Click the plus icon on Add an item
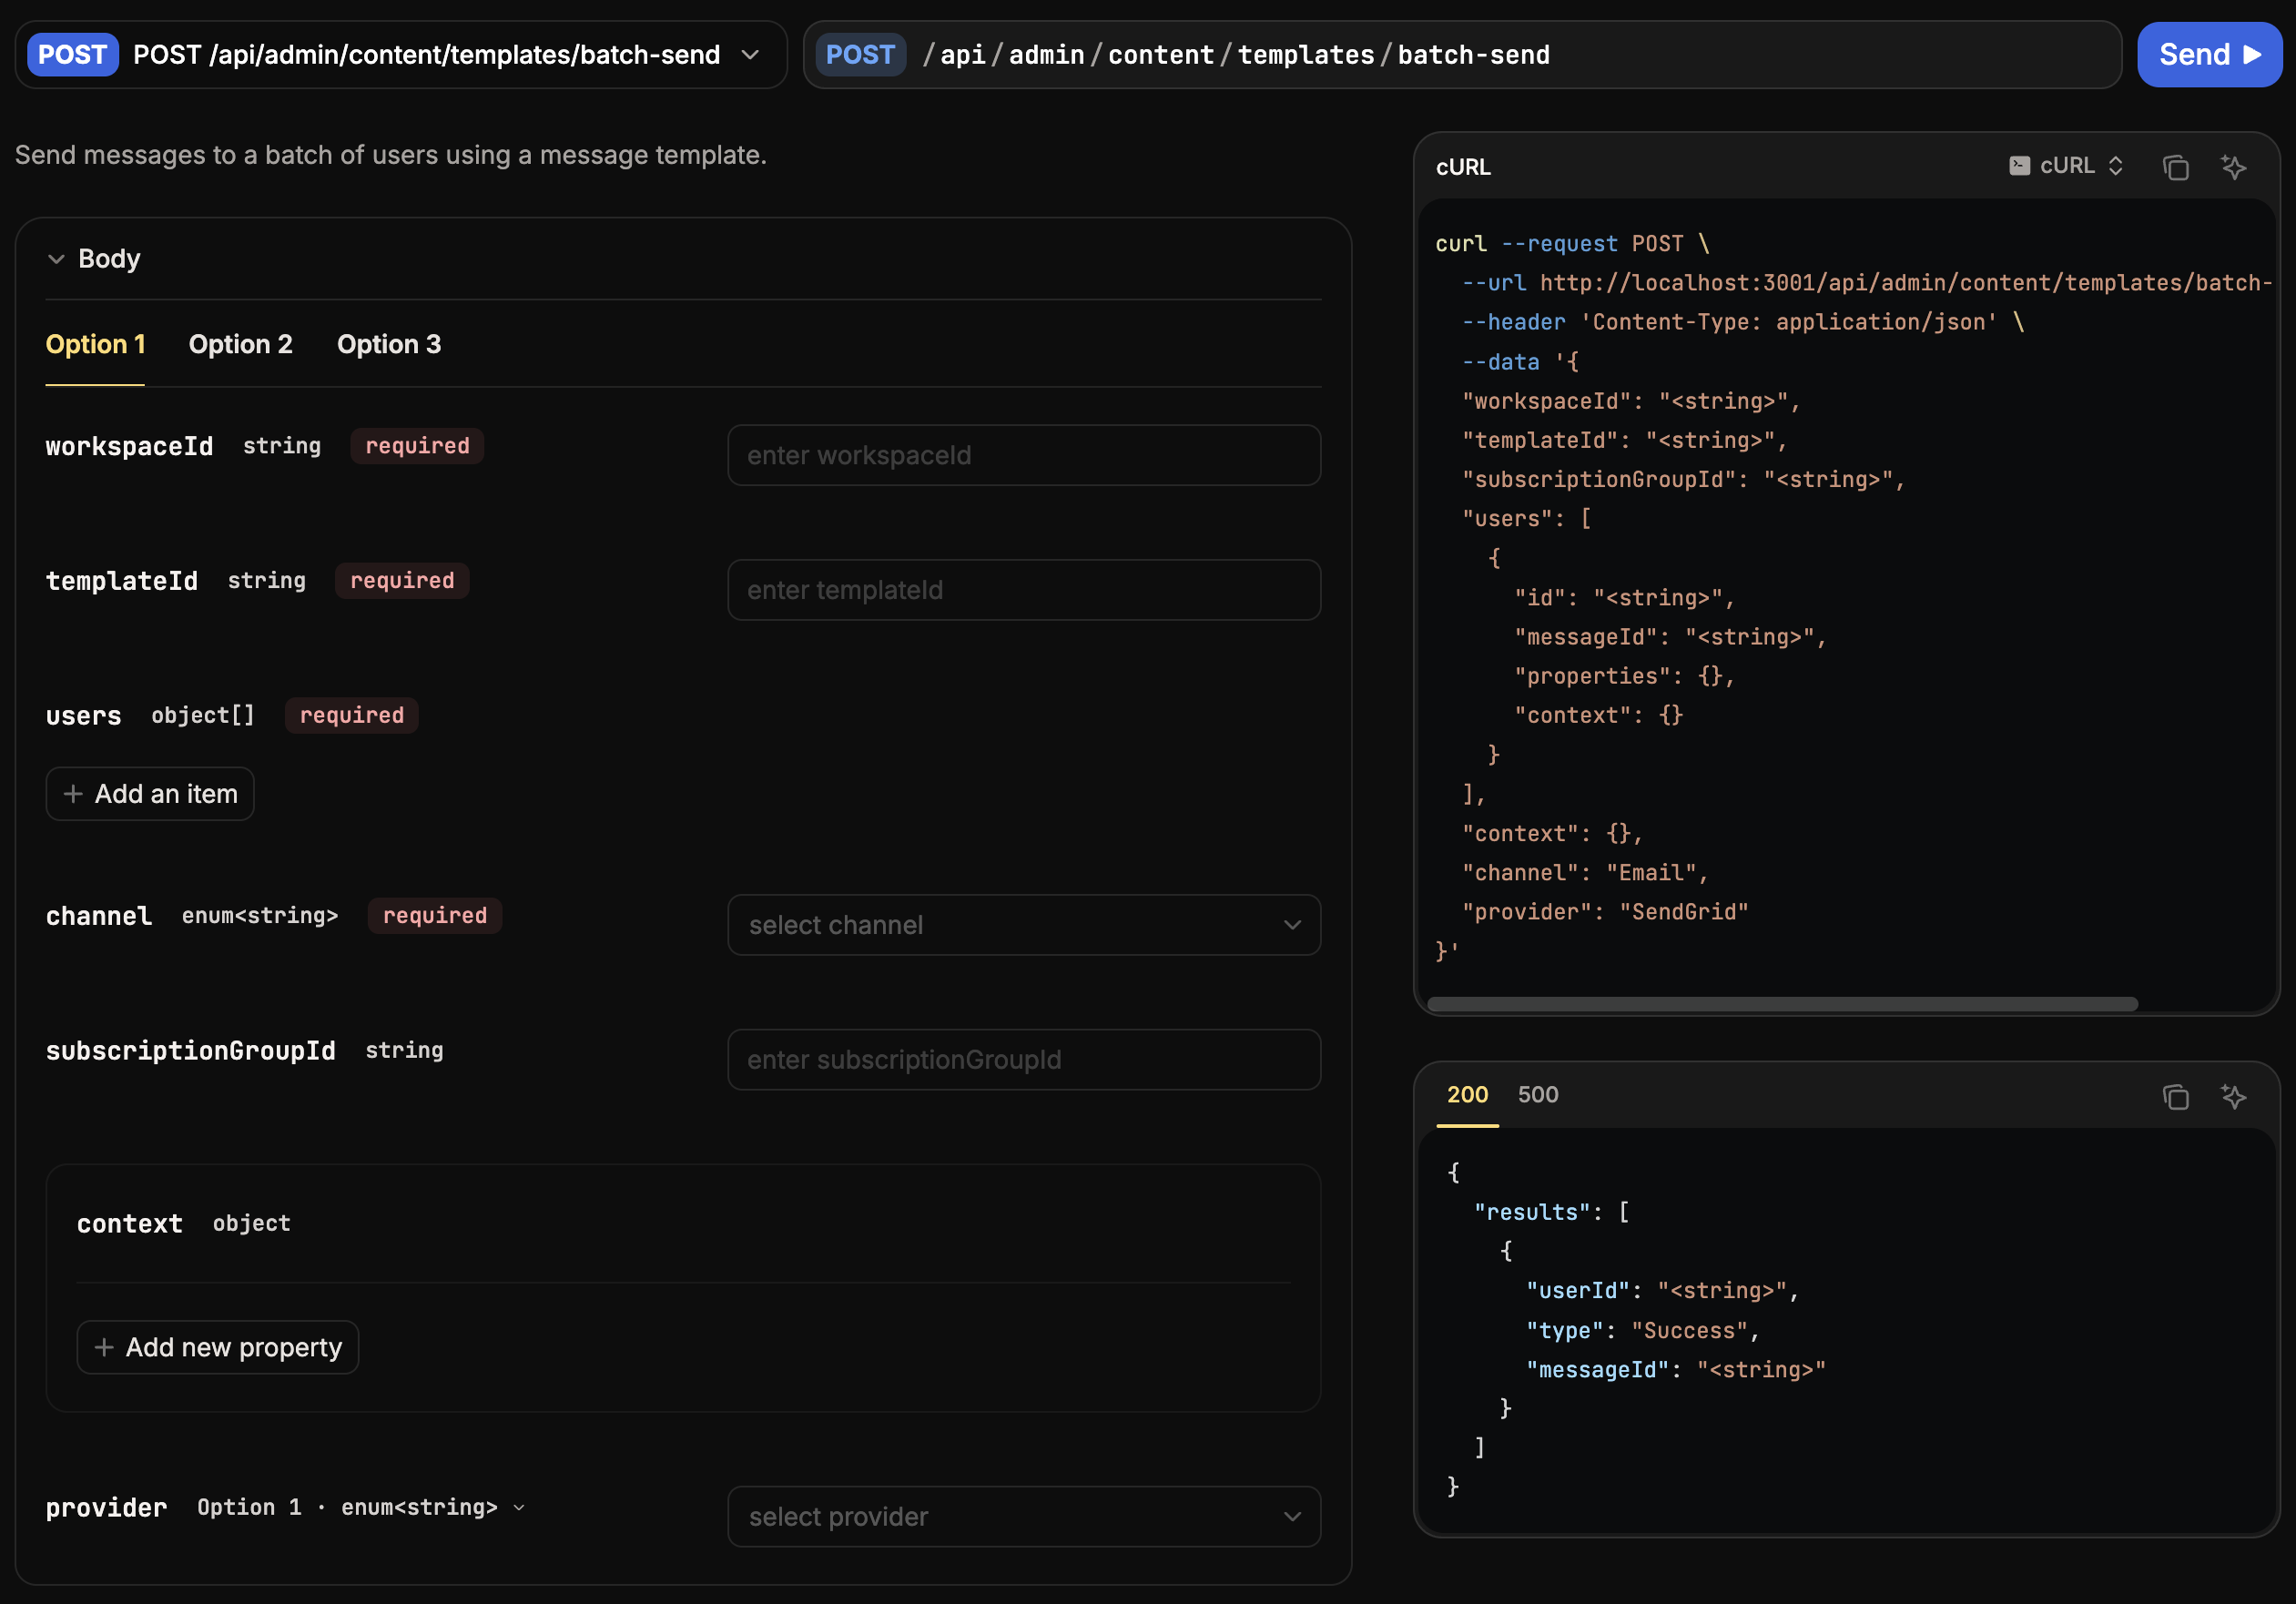 coord(73,794)
